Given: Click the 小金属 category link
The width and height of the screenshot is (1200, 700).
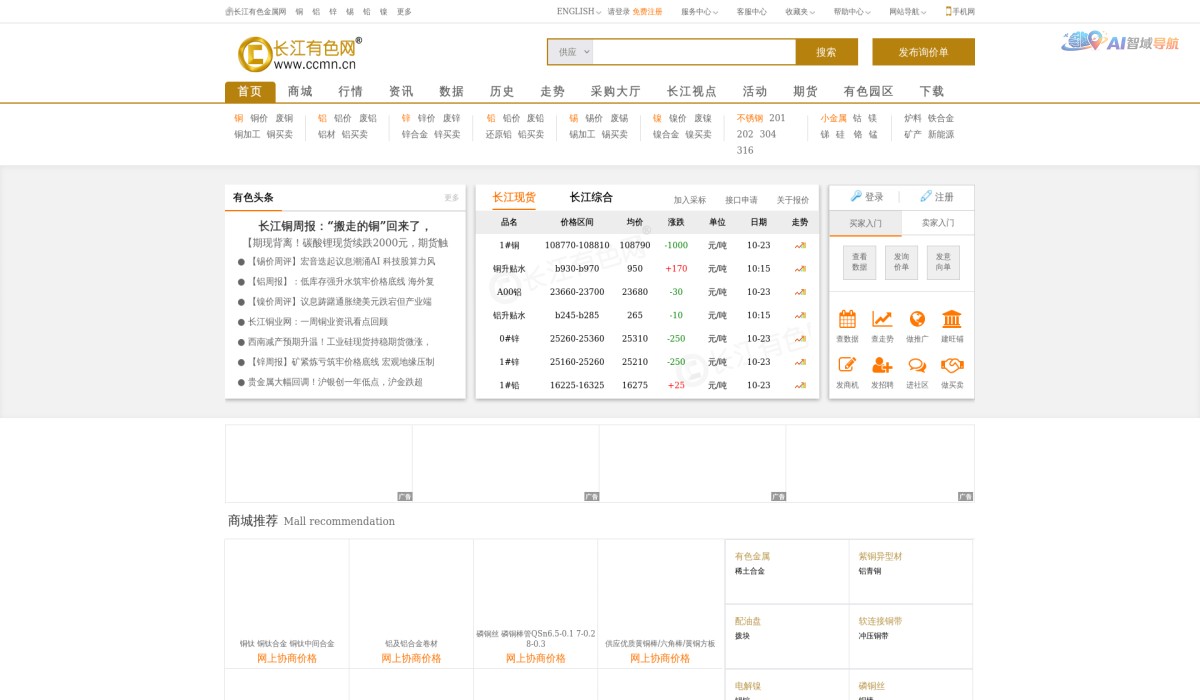Looking at the screenshot, I should pyautogui.click(x=834, y=118).
